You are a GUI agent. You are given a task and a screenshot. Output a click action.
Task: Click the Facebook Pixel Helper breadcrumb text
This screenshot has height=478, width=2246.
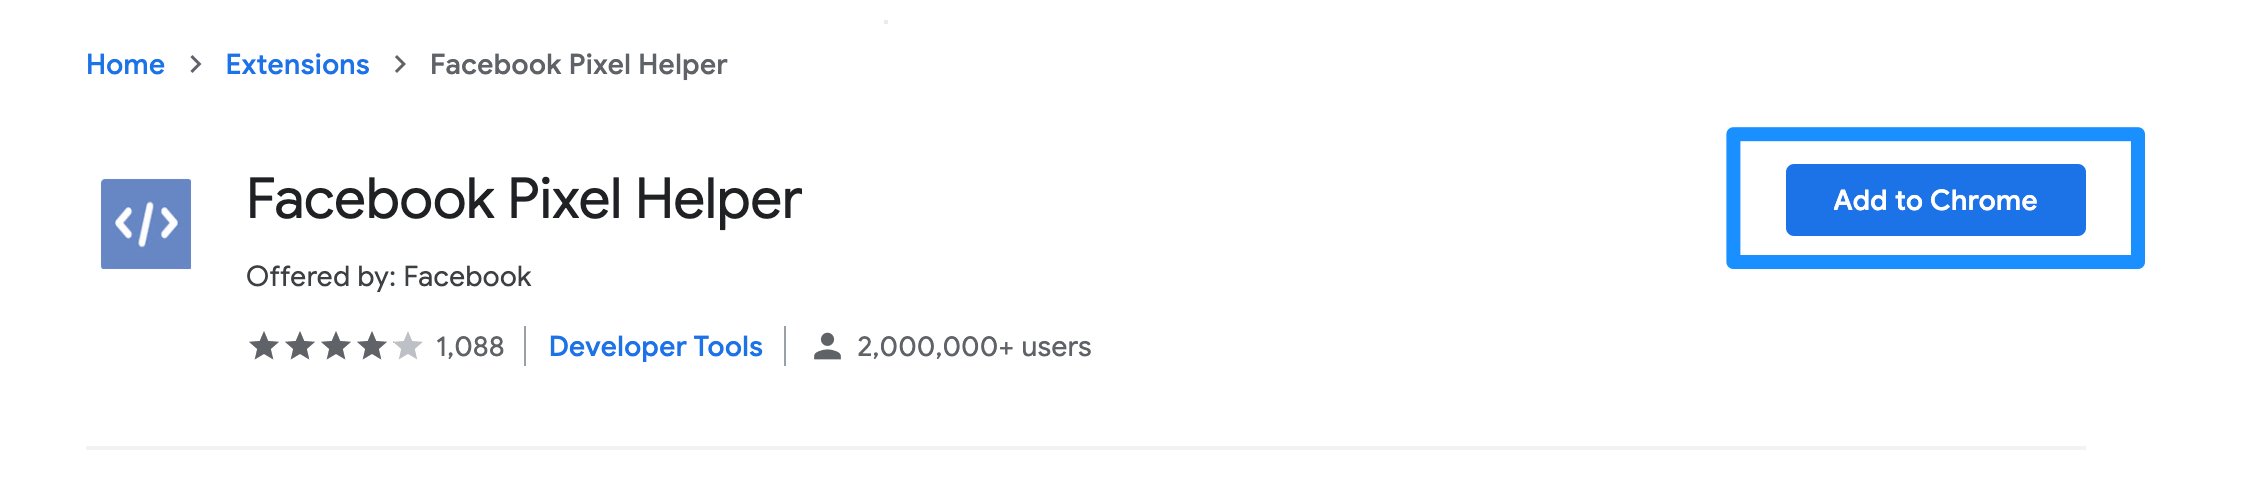pos(578,64)
